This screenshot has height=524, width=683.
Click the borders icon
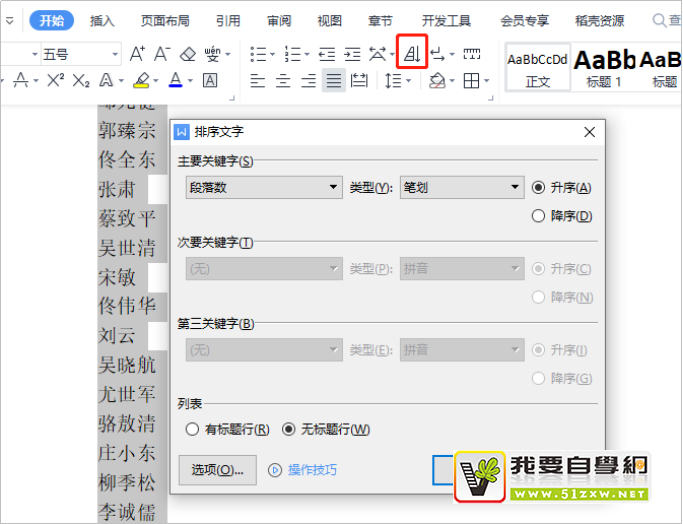[471, 81]
